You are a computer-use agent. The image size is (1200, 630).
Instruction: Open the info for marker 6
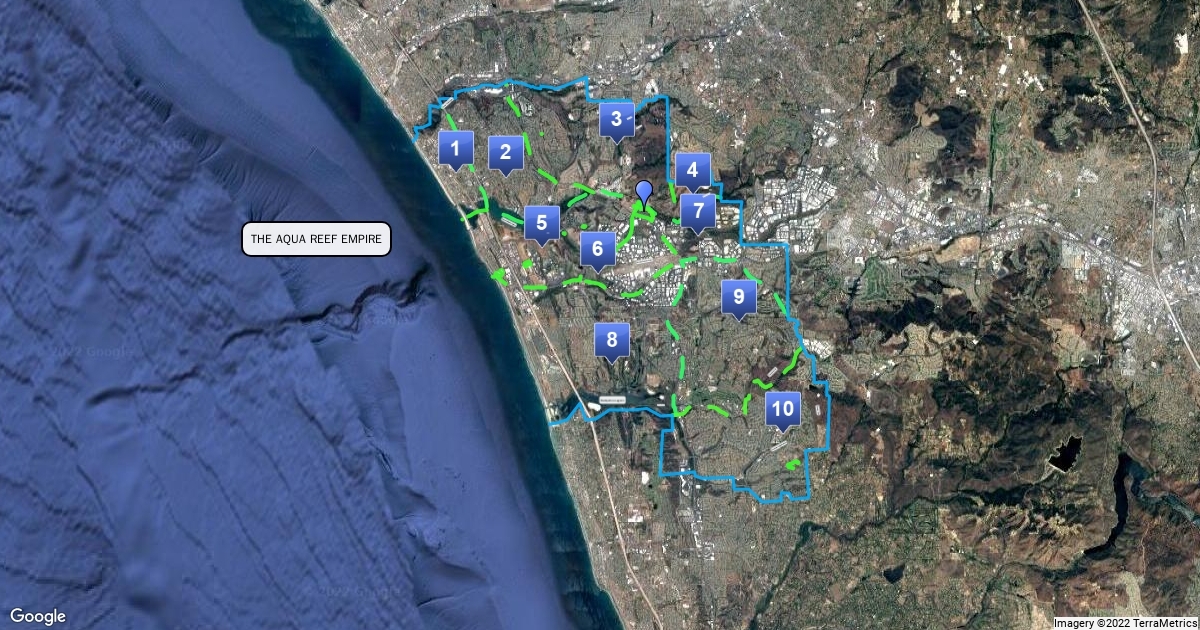pos(597,248)
